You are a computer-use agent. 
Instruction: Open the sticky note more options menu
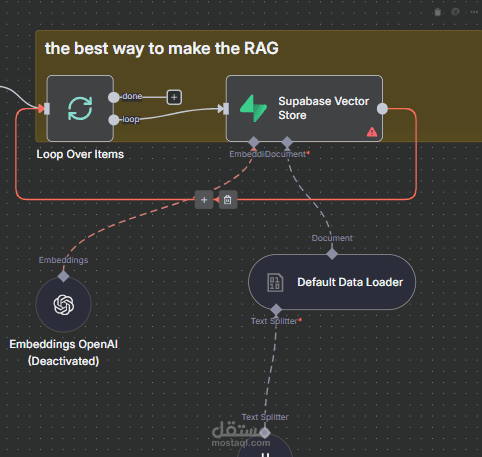click(474, 12)
